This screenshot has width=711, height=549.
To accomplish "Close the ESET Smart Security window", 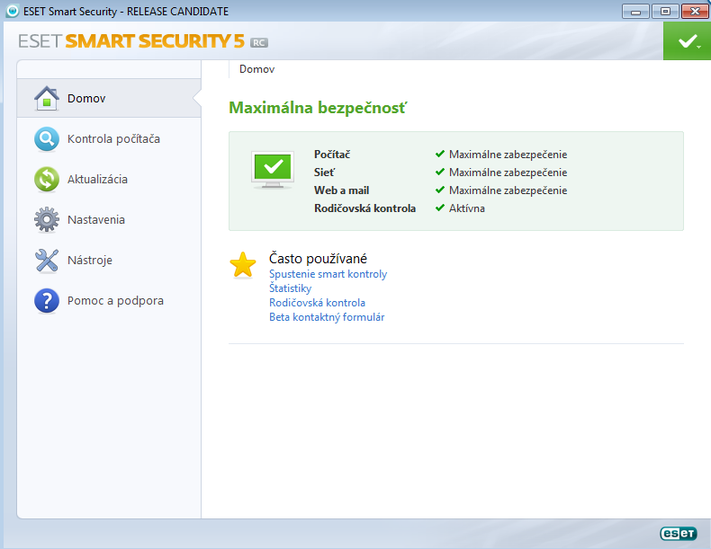I will (695, 11).
